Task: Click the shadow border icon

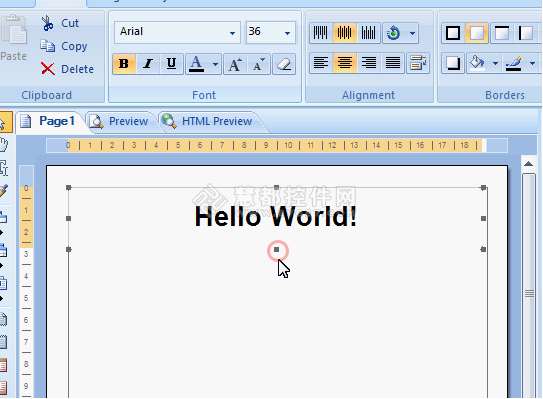Action: (x=453, y=63)
